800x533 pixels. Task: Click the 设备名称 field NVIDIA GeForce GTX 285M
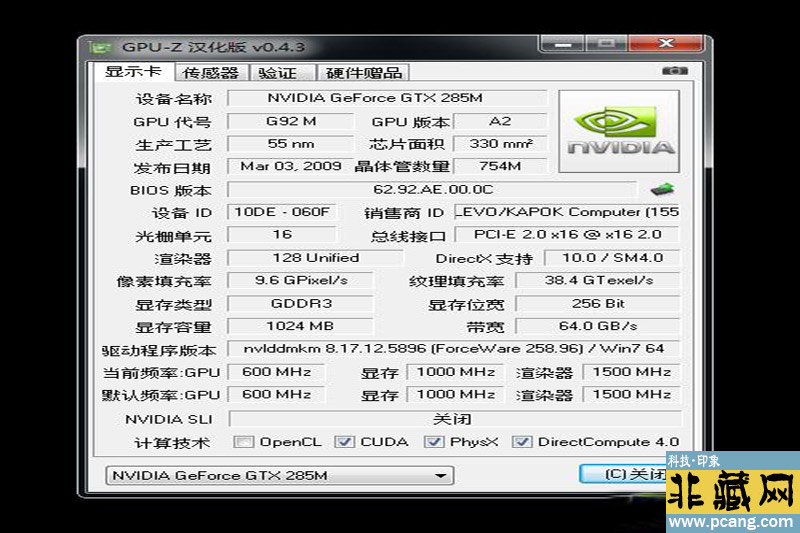387,98
